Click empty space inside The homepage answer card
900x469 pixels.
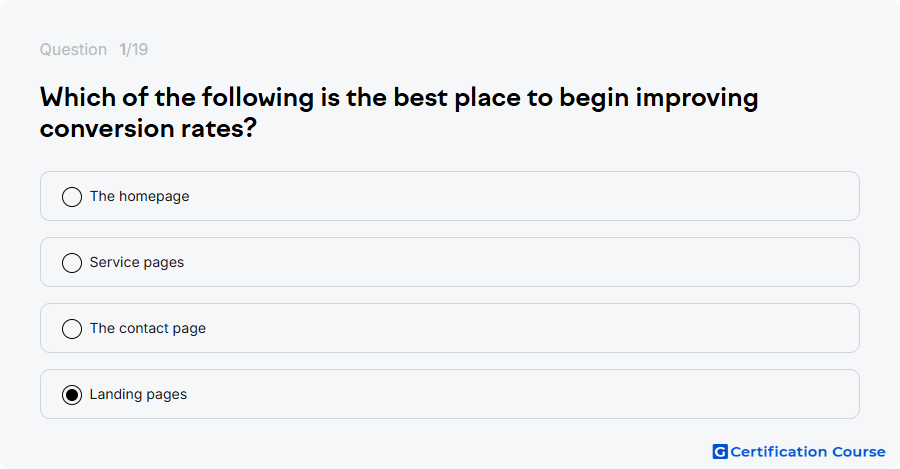tap(517, 196)
